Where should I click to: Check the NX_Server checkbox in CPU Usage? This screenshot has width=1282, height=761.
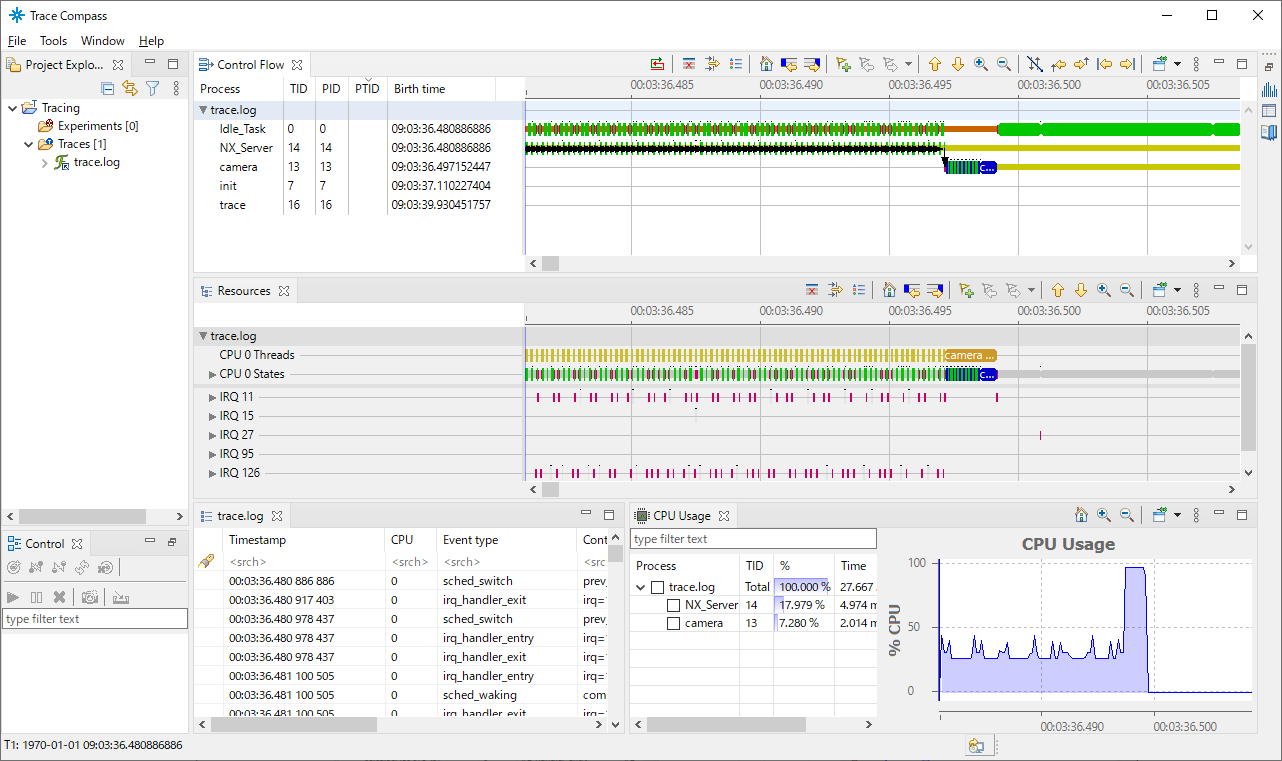pos(675,605)
